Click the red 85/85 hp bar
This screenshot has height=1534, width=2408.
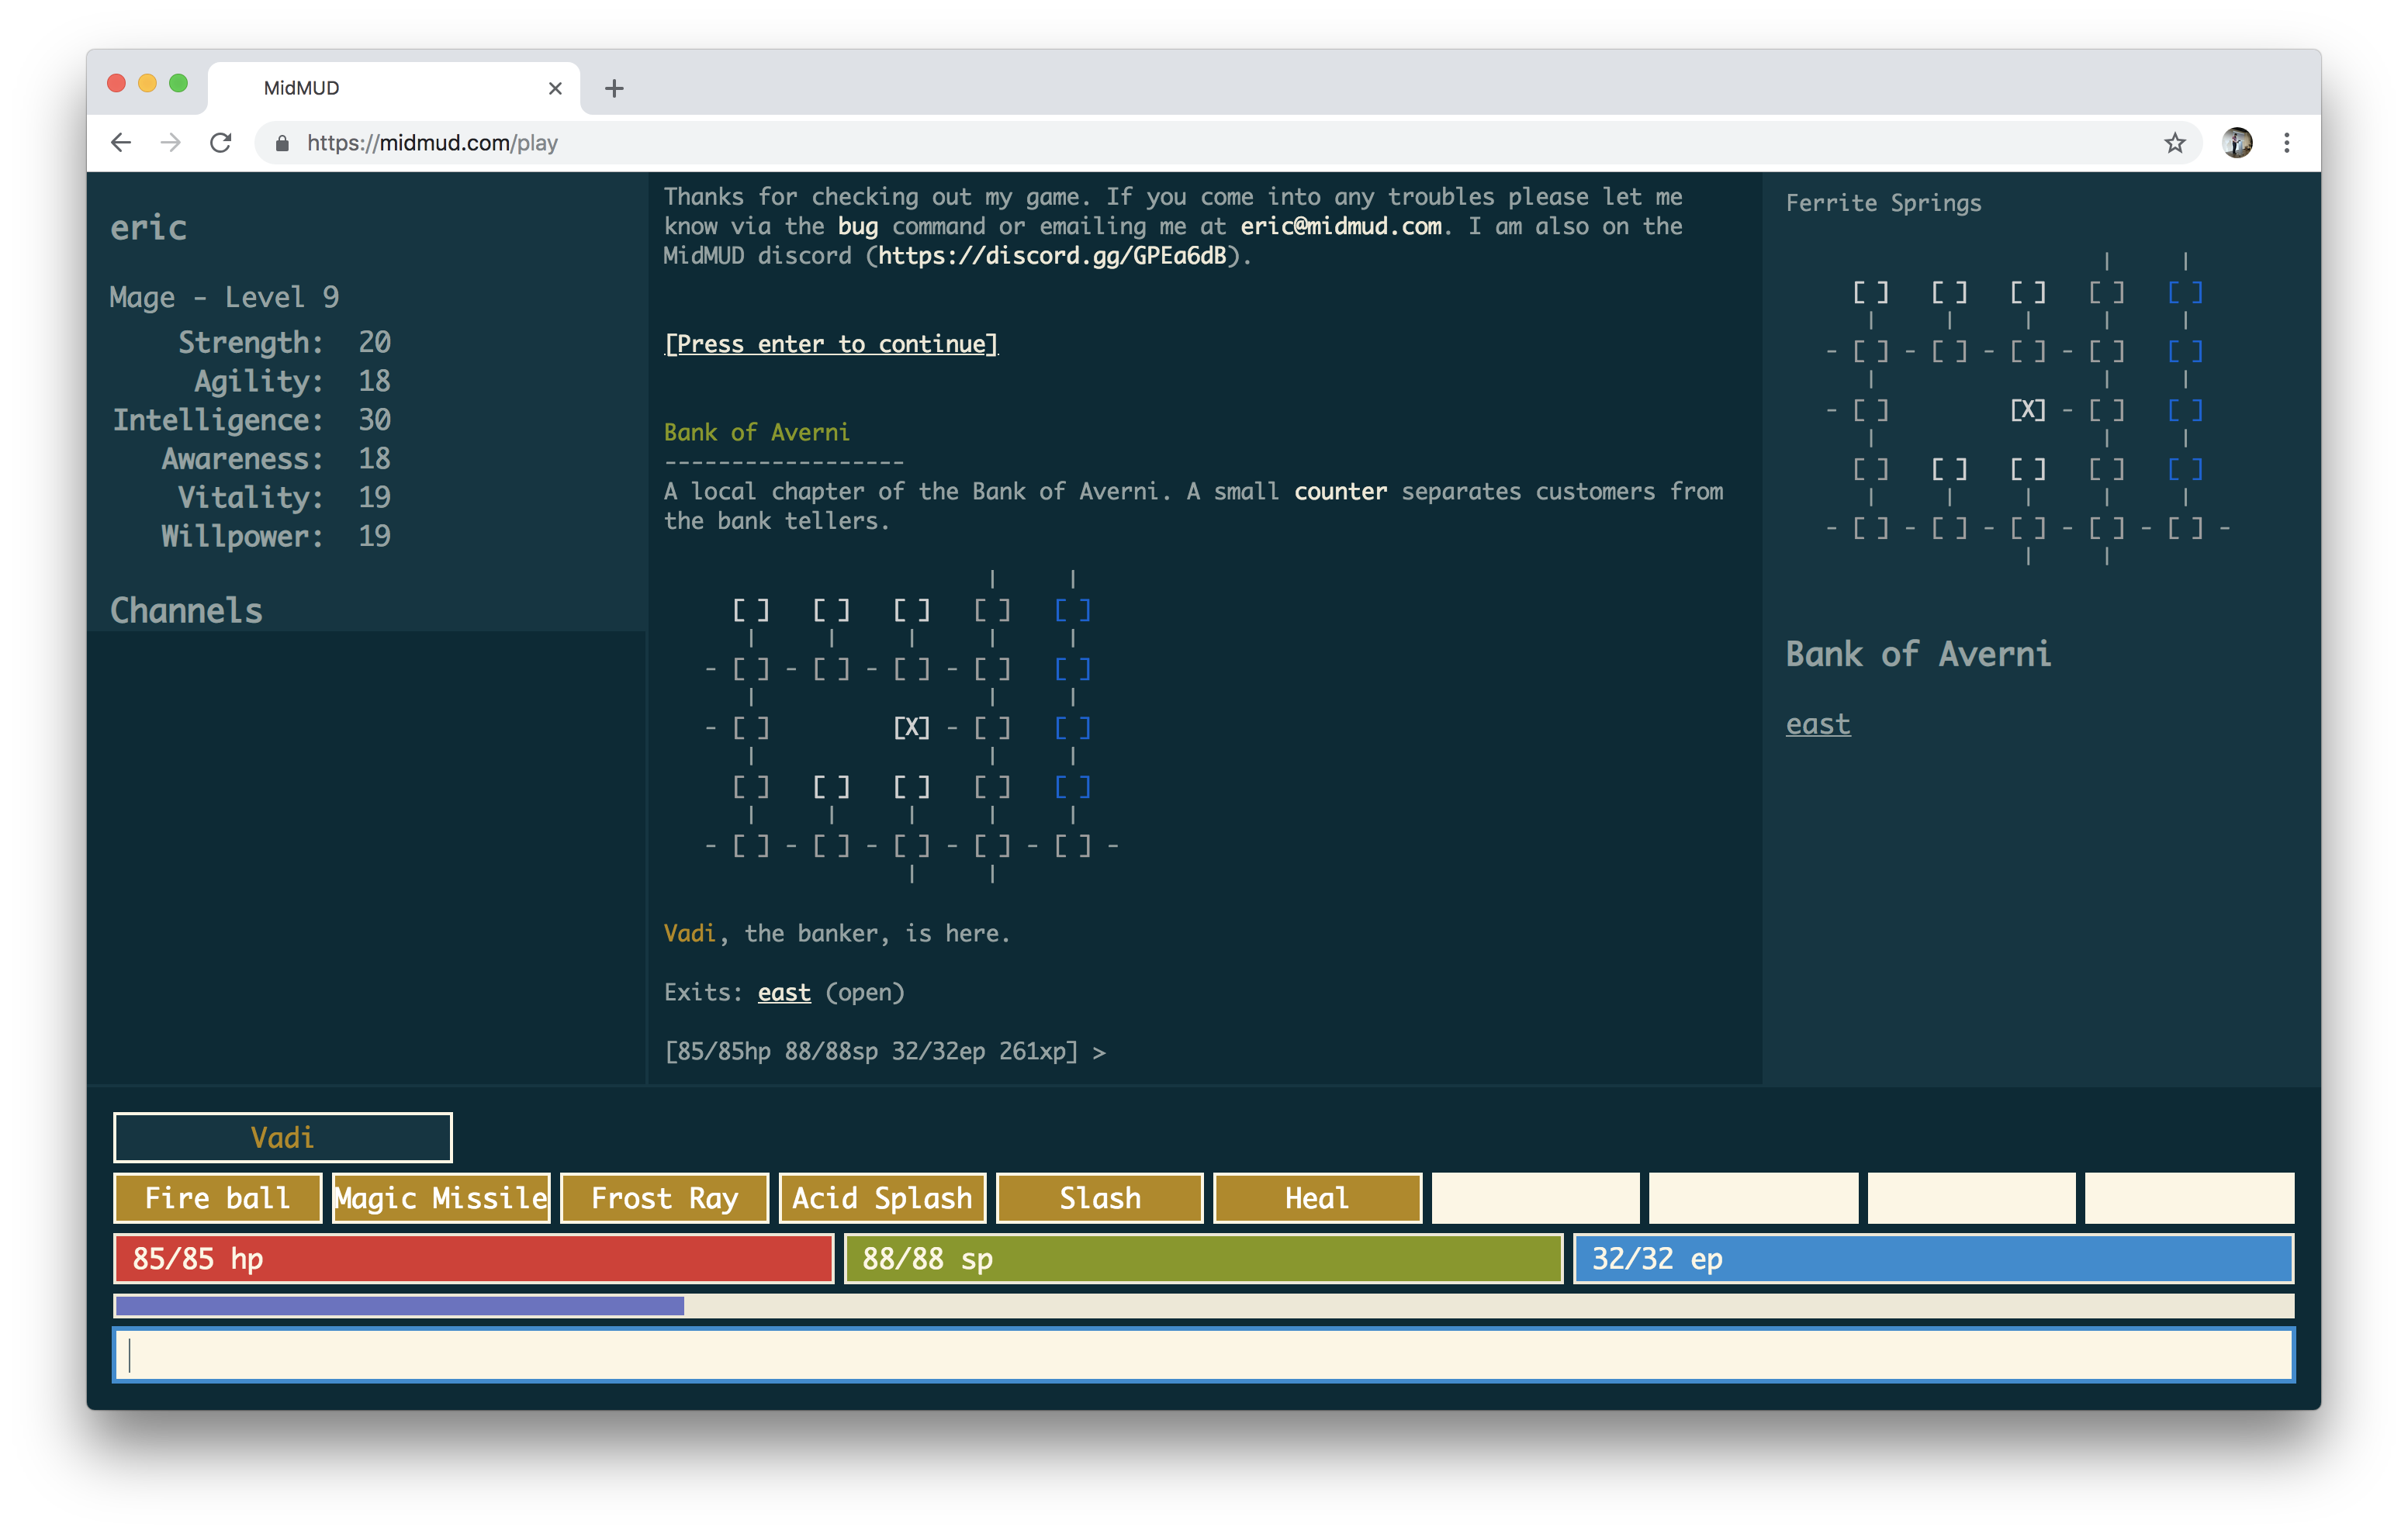[473, 1259]
